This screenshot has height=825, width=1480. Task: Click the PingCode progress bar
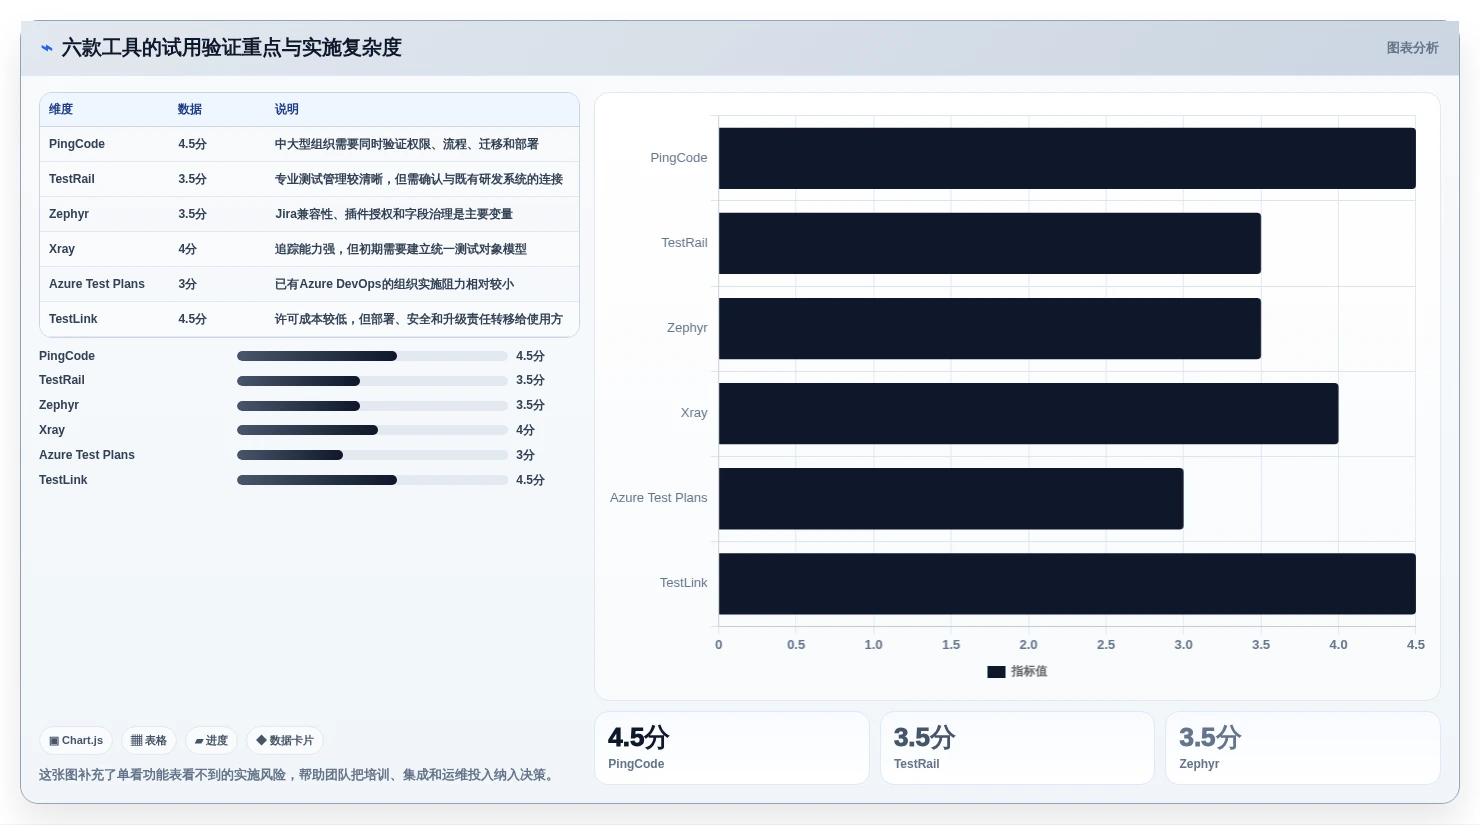(372, 356)
